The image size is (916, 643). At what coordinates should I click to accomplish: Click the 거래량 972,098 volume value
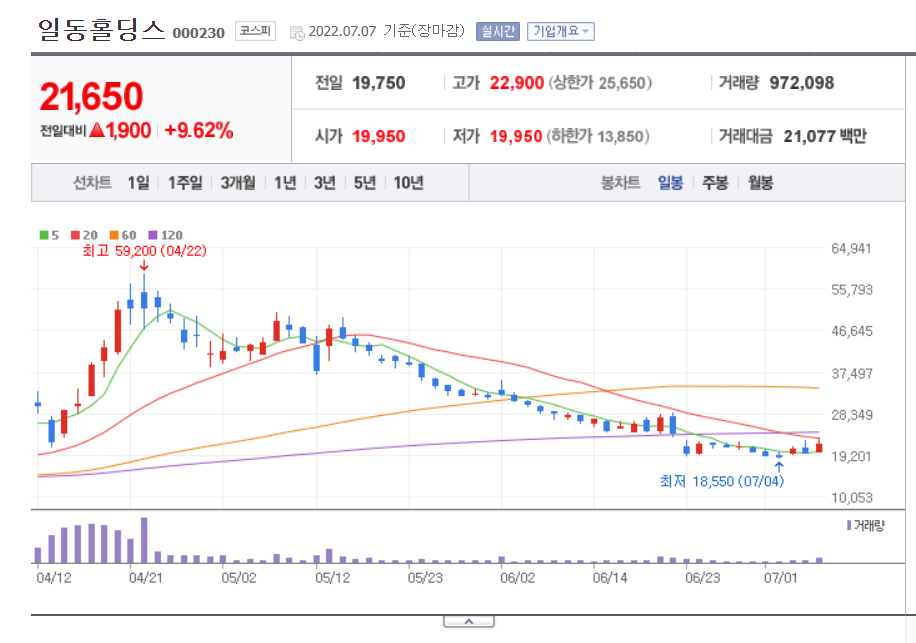pos(802,83)
